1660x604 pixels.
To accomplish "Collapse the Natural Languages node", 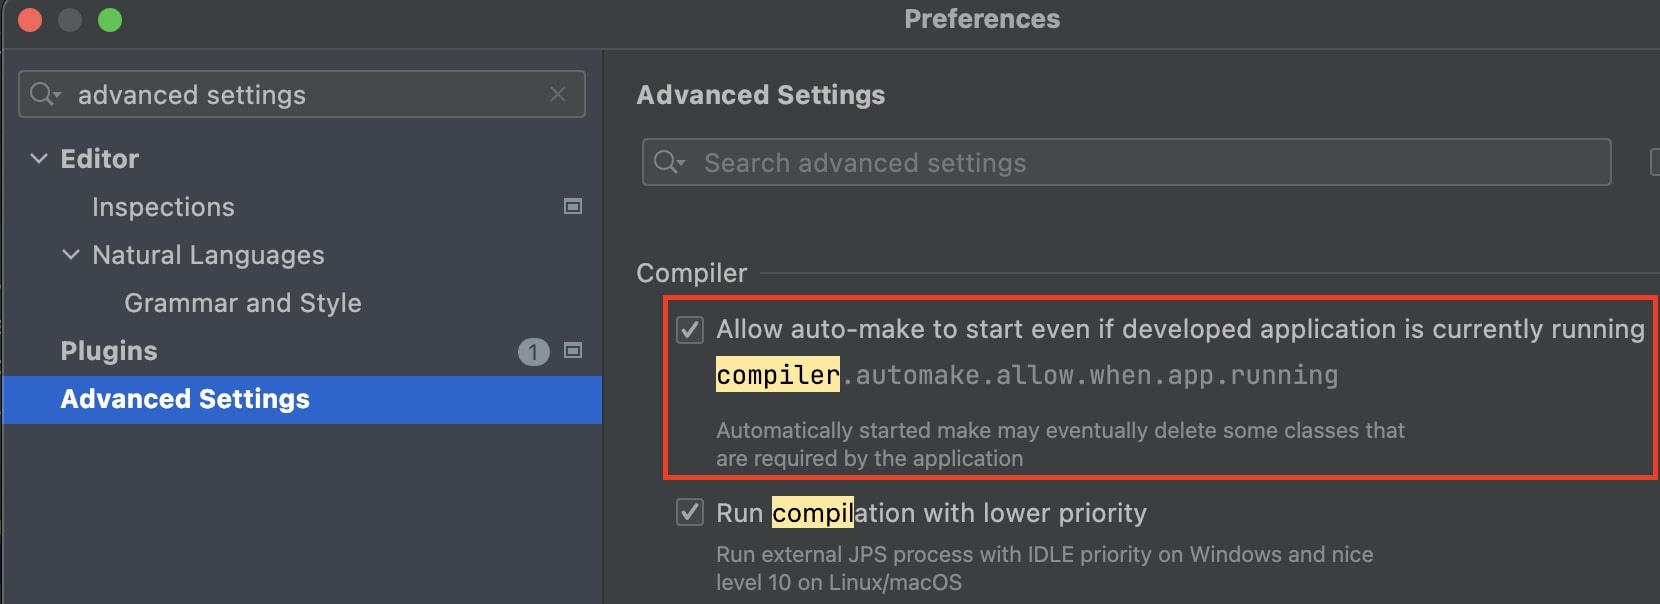I will 71,254.
